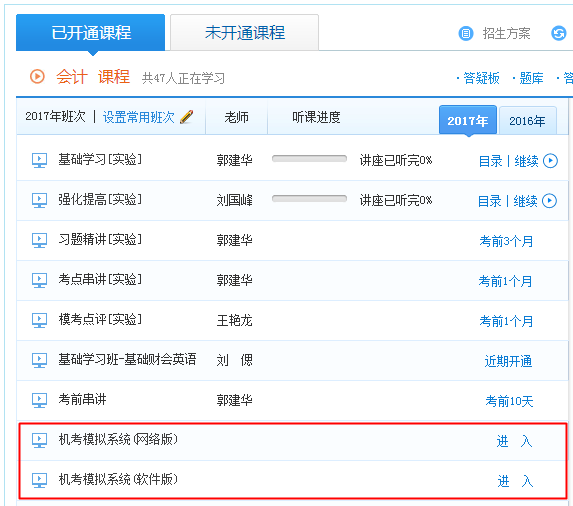Click the refresh icon at top right
Screen dimensions: 573x506
tap(558, 34)
